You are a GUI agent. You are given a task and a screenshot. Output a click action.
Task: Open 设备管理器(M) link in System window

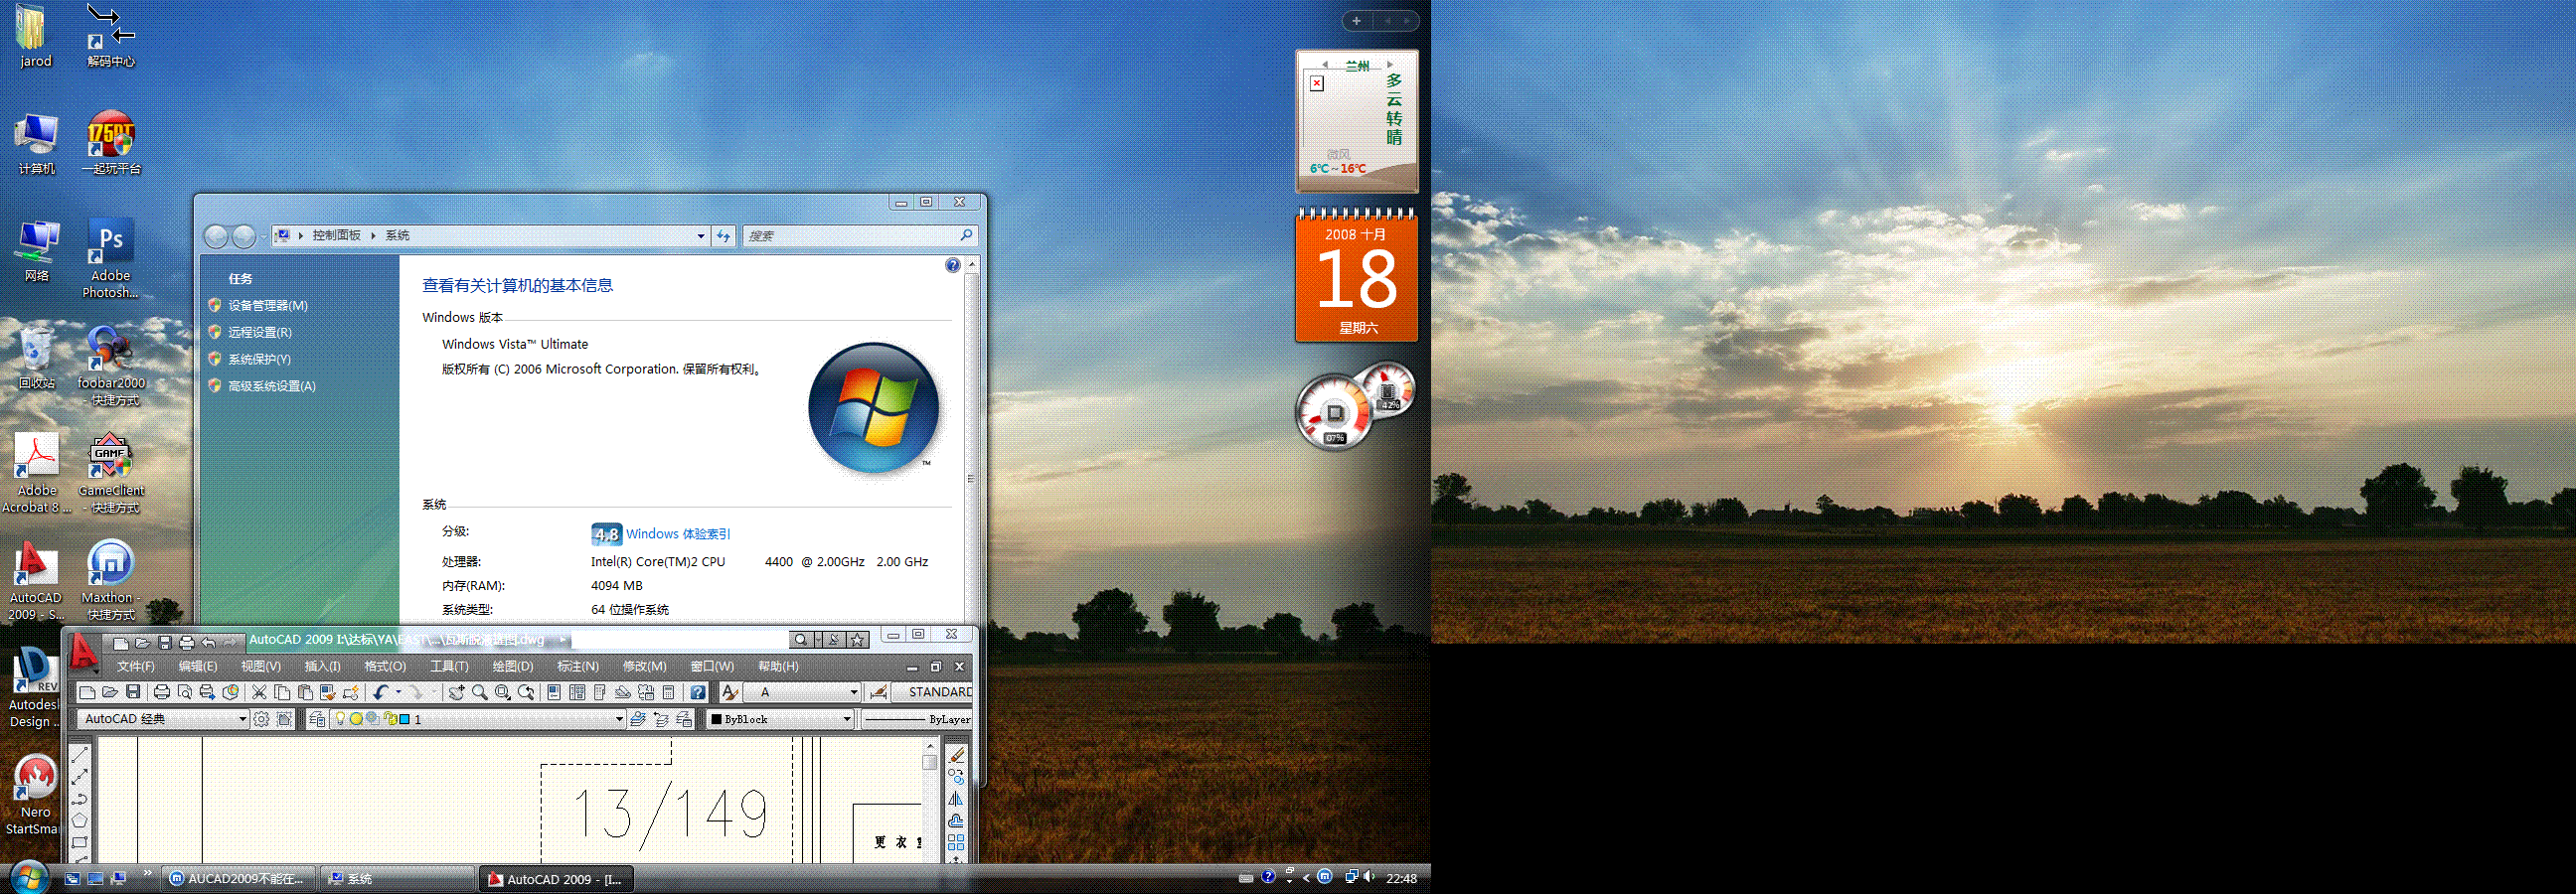point(268,306)
